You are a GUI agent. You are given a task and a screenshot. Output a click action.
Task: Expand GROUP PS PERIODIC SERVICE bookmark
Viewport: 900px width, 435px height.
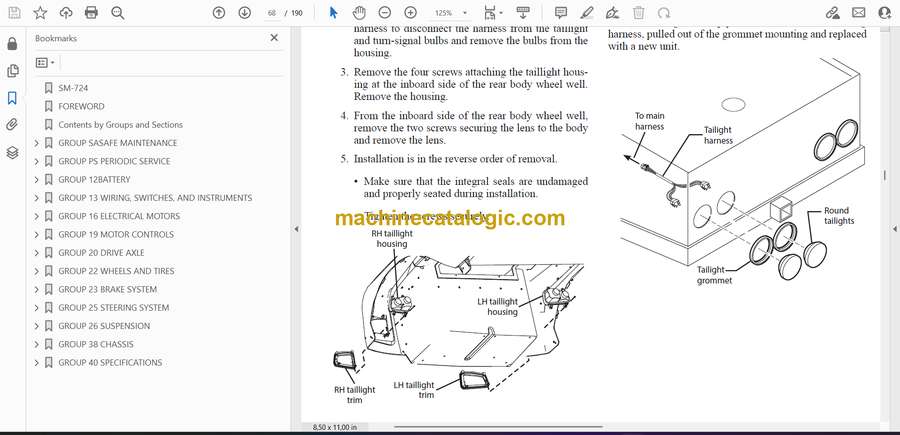tap(37, 161)
